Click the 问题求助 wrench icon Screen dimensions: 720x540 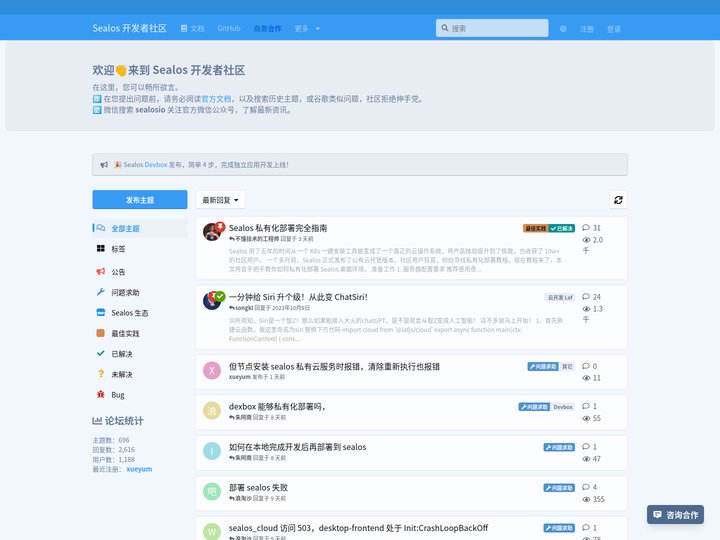coord(101,292)
